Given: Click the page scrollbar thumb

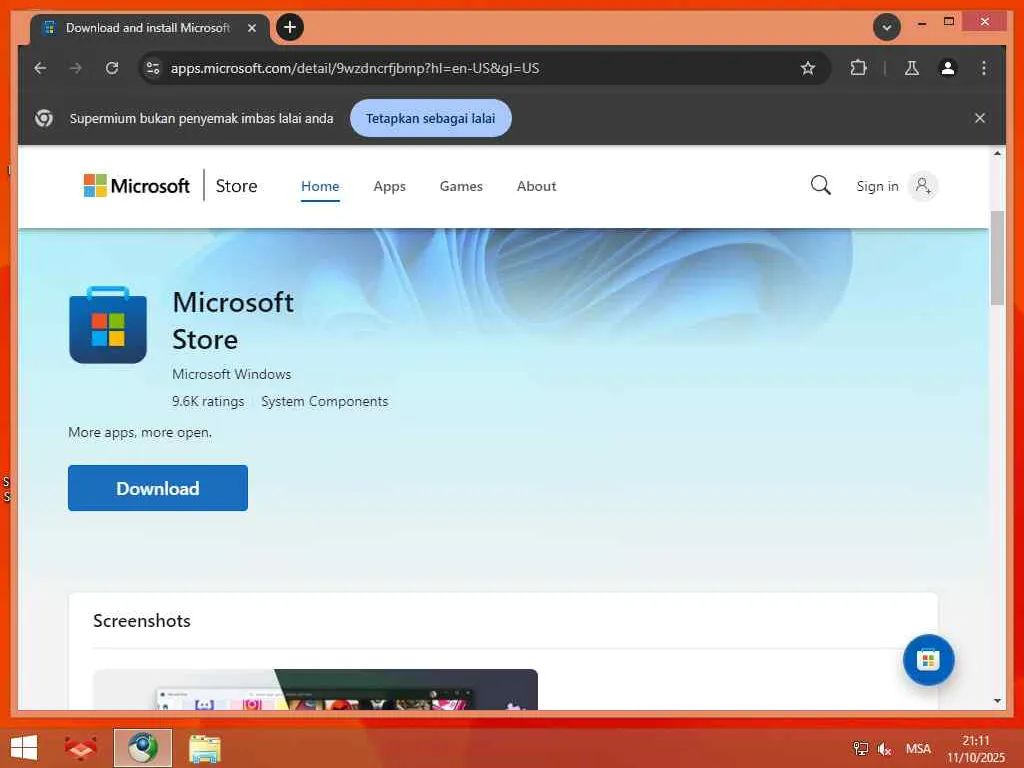Looking at the screenshot, I should [997, 258].
